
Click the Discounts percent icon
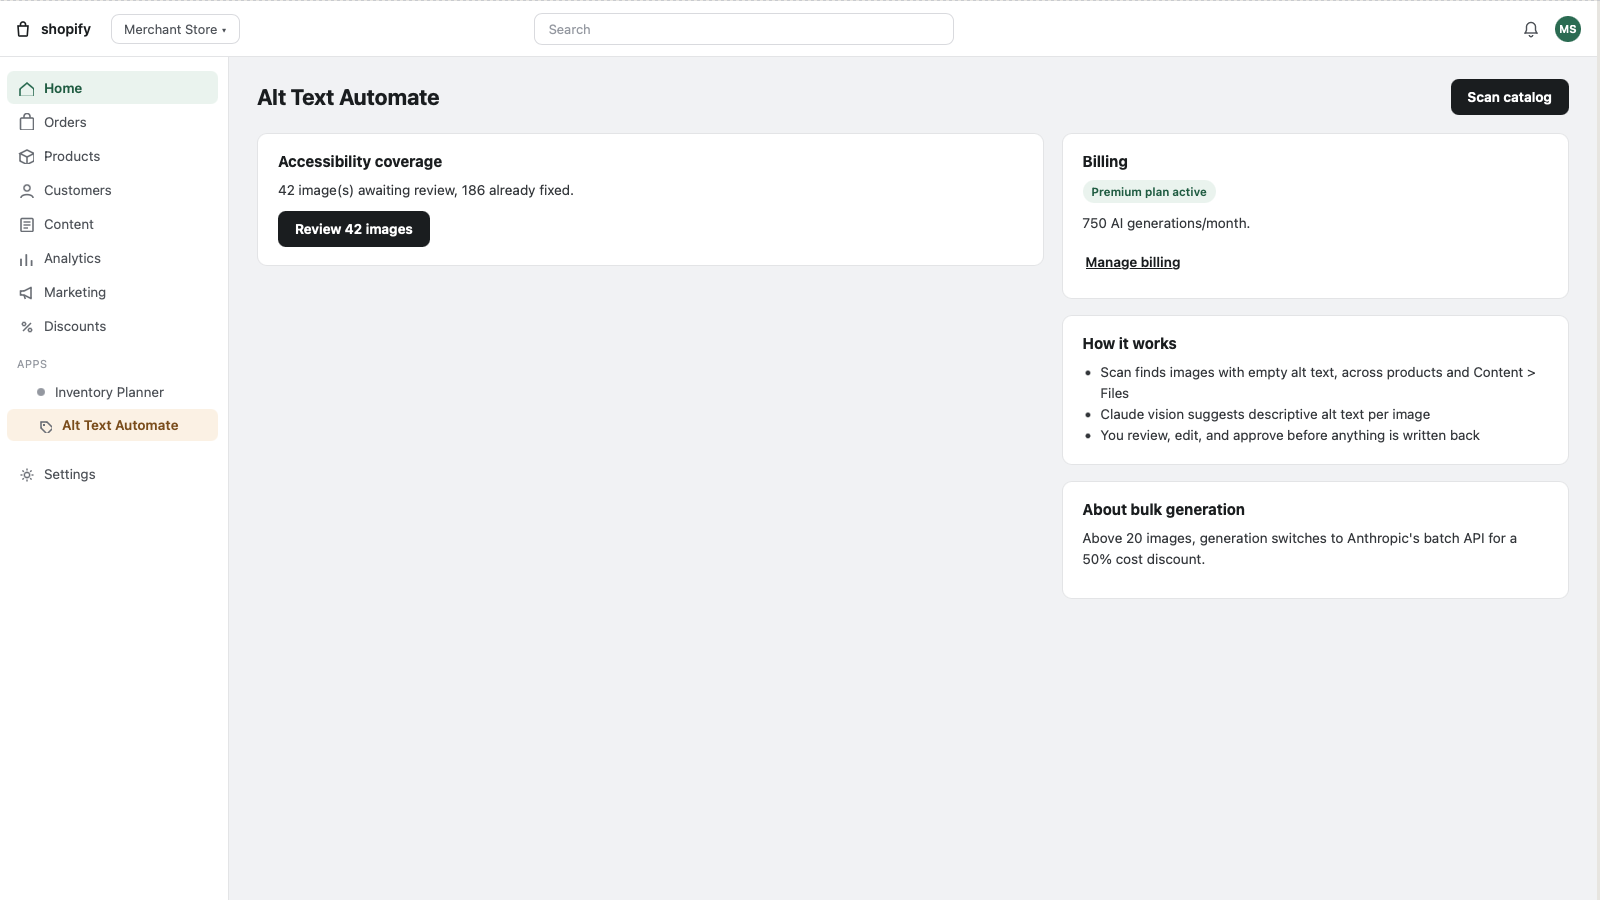[x=27, y=327]
